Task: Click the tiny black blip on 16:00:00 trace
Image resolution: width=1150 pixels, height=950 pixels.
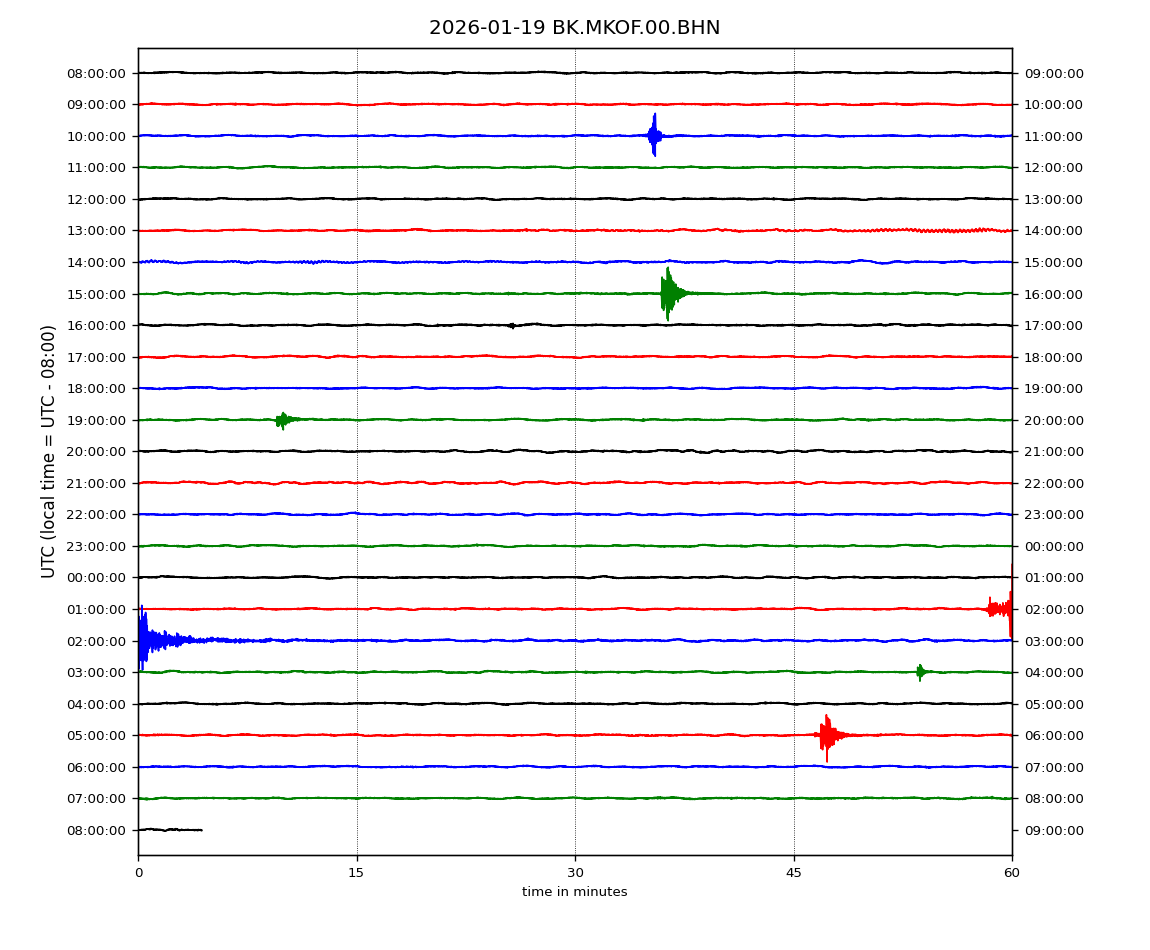Action: coord(511,325)
